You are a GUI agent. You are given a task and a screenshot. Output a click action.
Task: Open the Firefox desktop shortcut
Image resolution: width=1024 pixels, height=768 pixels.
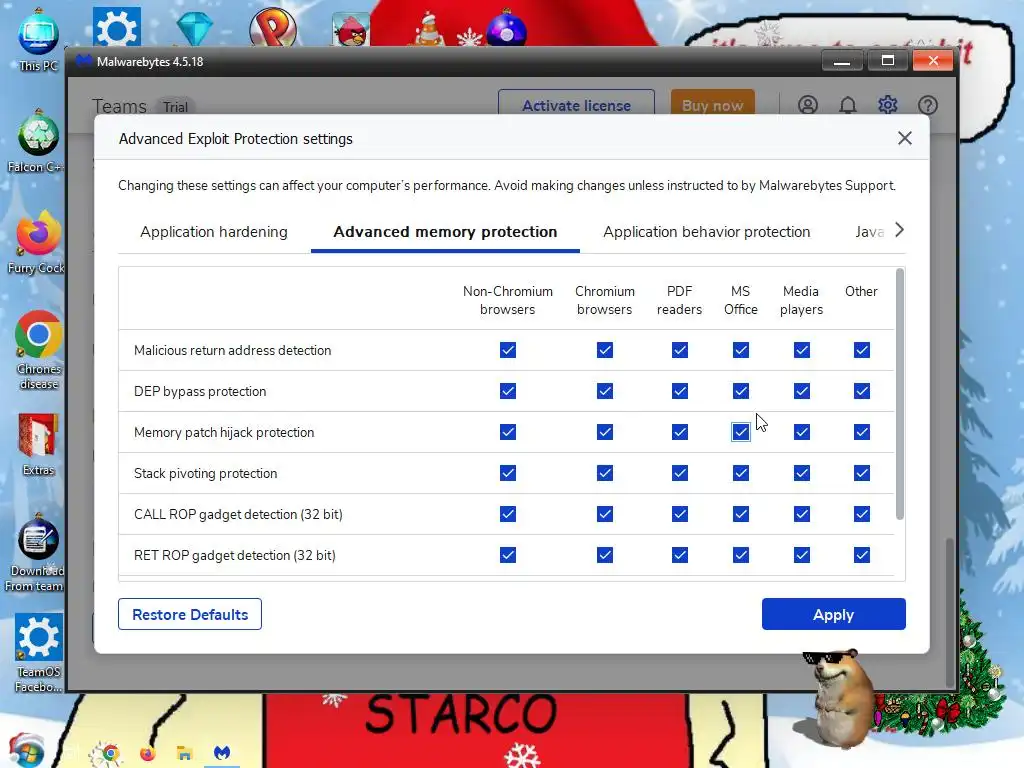38,243
